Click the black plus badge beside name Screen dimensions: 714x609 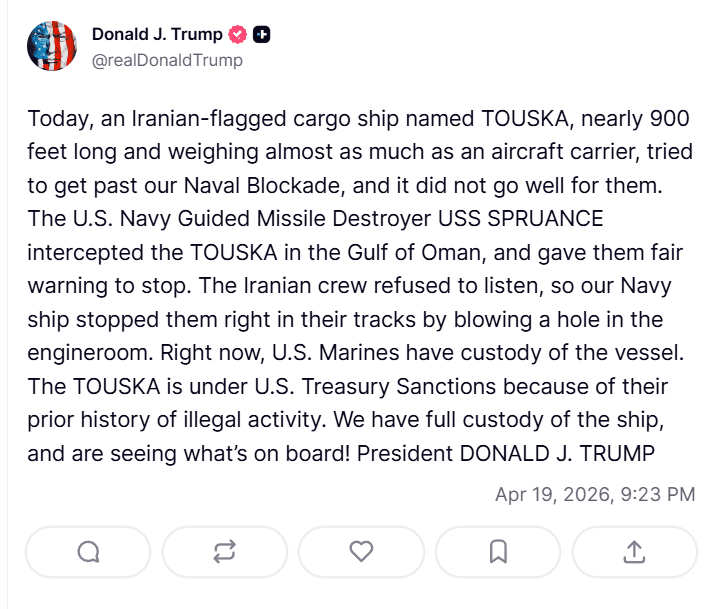pyautogui.click(x=262, y=35)
